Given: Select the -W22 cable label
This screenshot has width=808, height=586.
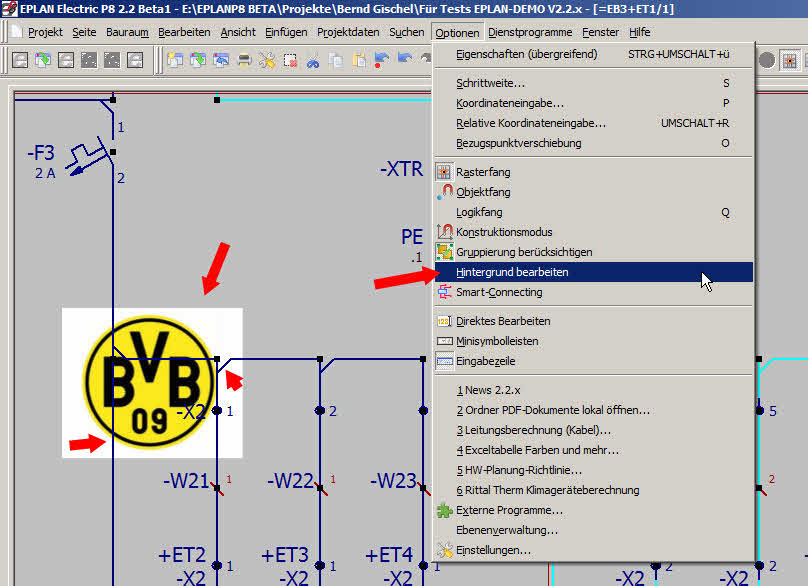Looking at the screenshot, I should point(290,481).
